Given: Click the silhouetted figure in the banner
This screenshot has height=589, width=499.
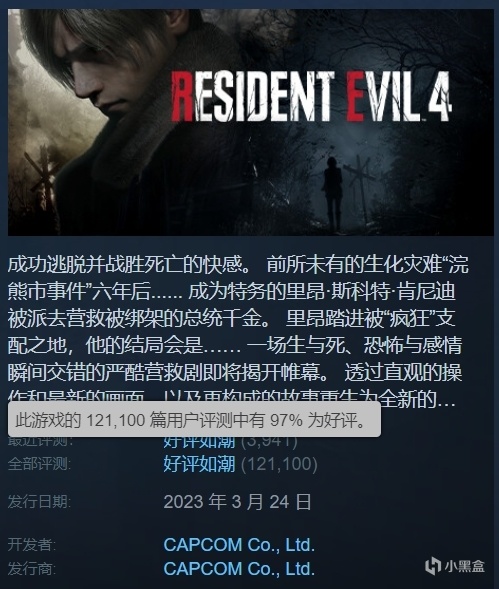Looking at the screenshot, I should (333, 193).
